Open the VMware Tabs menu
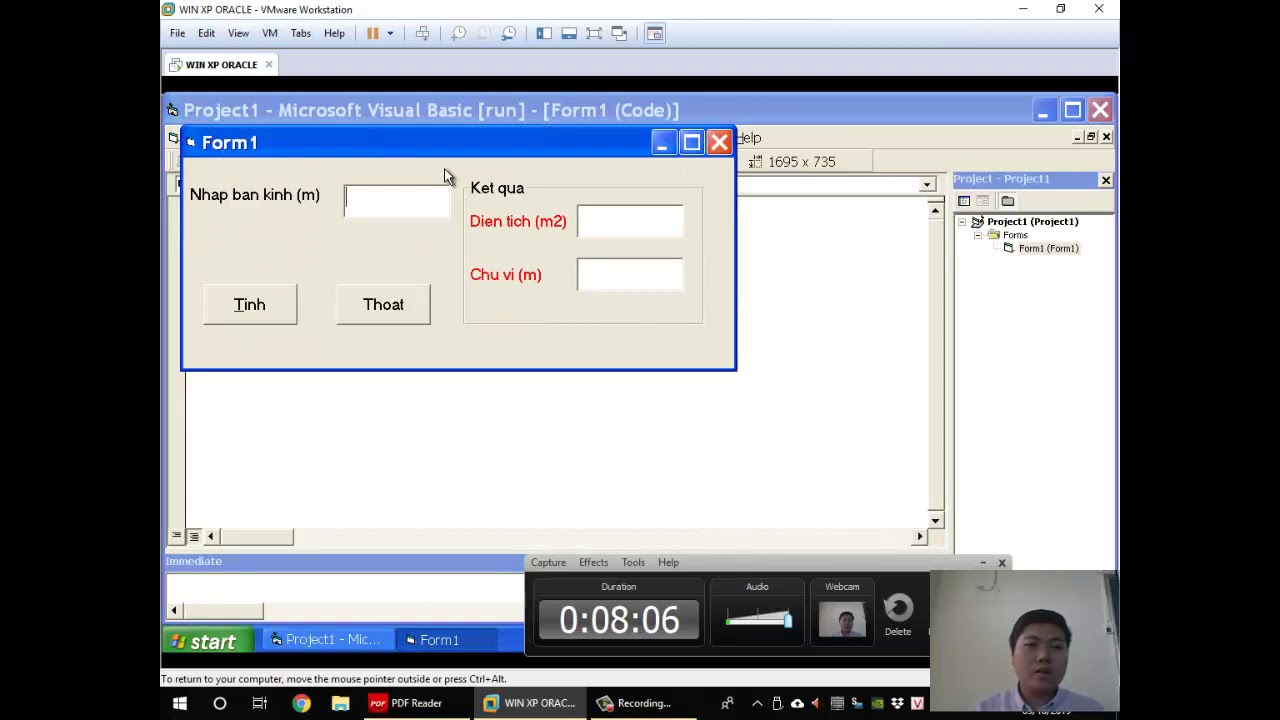The width and height of the screenshot is (1280, 720). pos(301,33)
